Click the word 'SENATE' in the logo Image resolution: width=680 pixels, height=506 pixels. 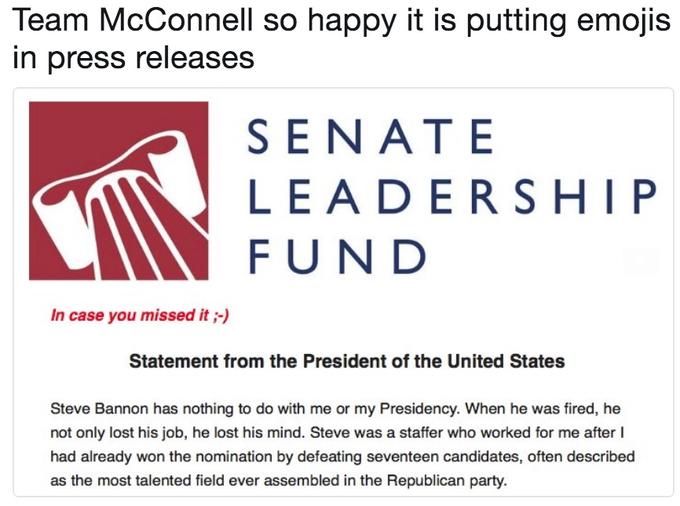coord(371,136)
